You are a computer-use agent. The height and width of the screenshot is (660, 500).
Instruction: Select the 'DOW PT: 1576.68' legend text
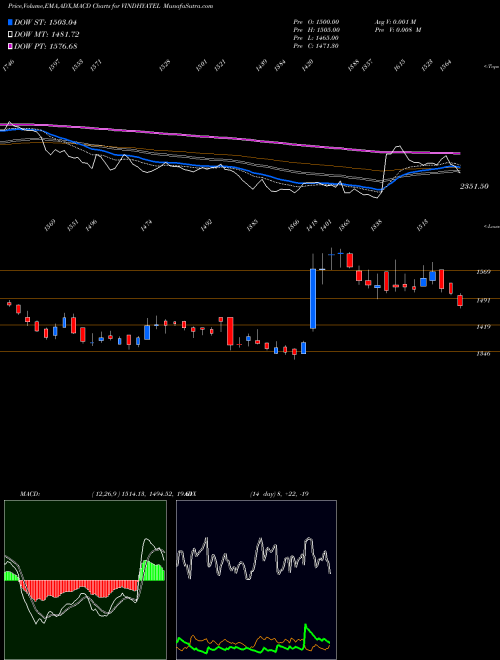pos(45,46)
